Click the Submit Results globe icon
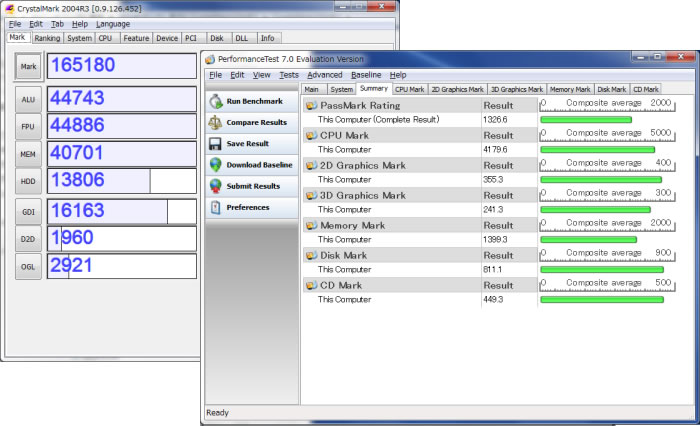This screenshot has width=700, height=426. (x=216, y=186)
